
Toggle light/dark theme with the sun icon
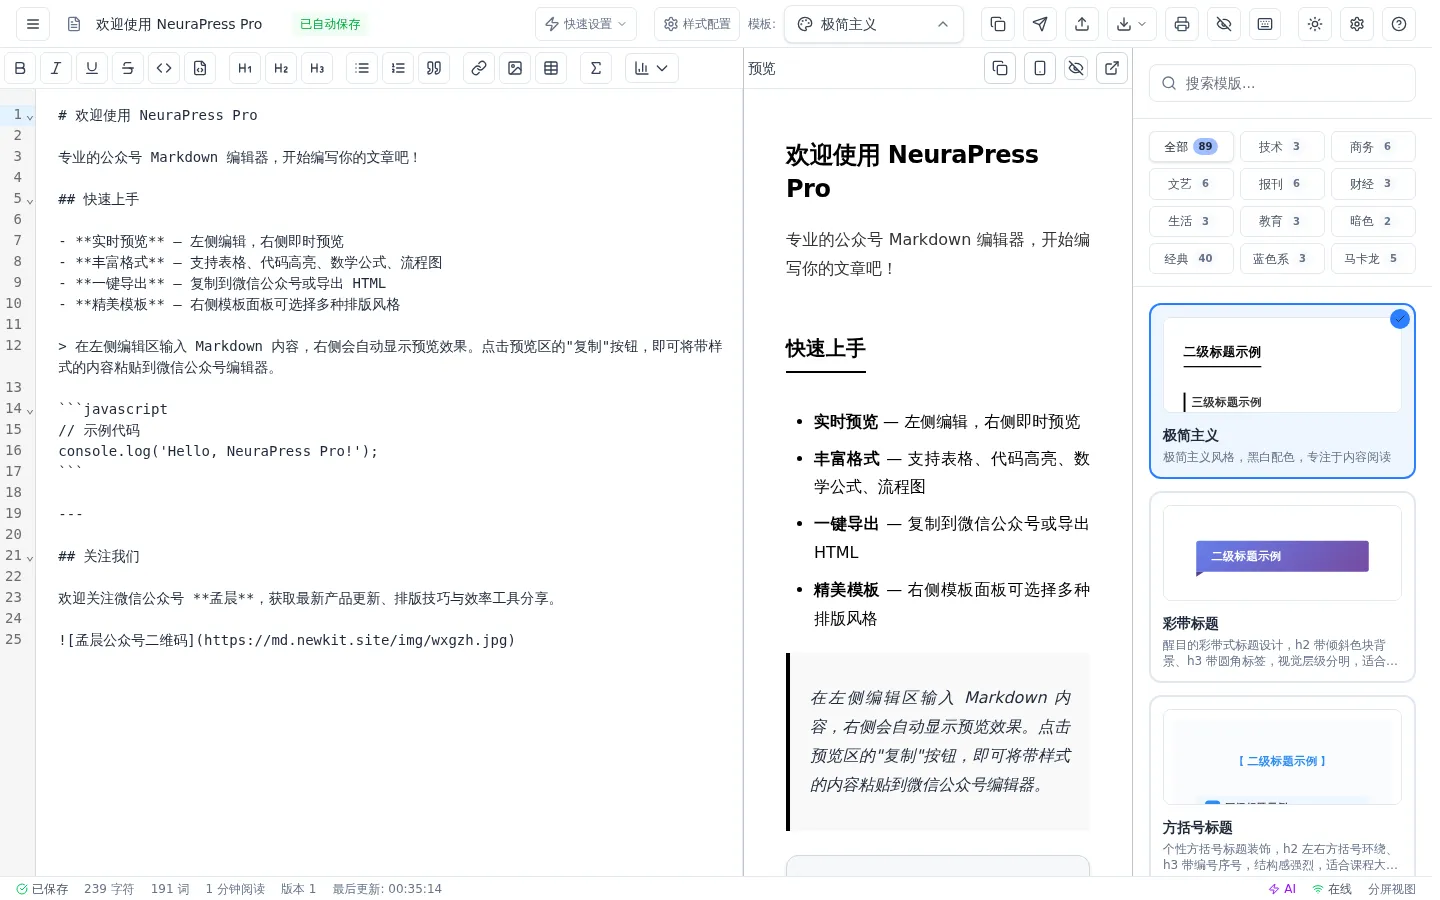pyautogui.click(x=1315, y=24)
